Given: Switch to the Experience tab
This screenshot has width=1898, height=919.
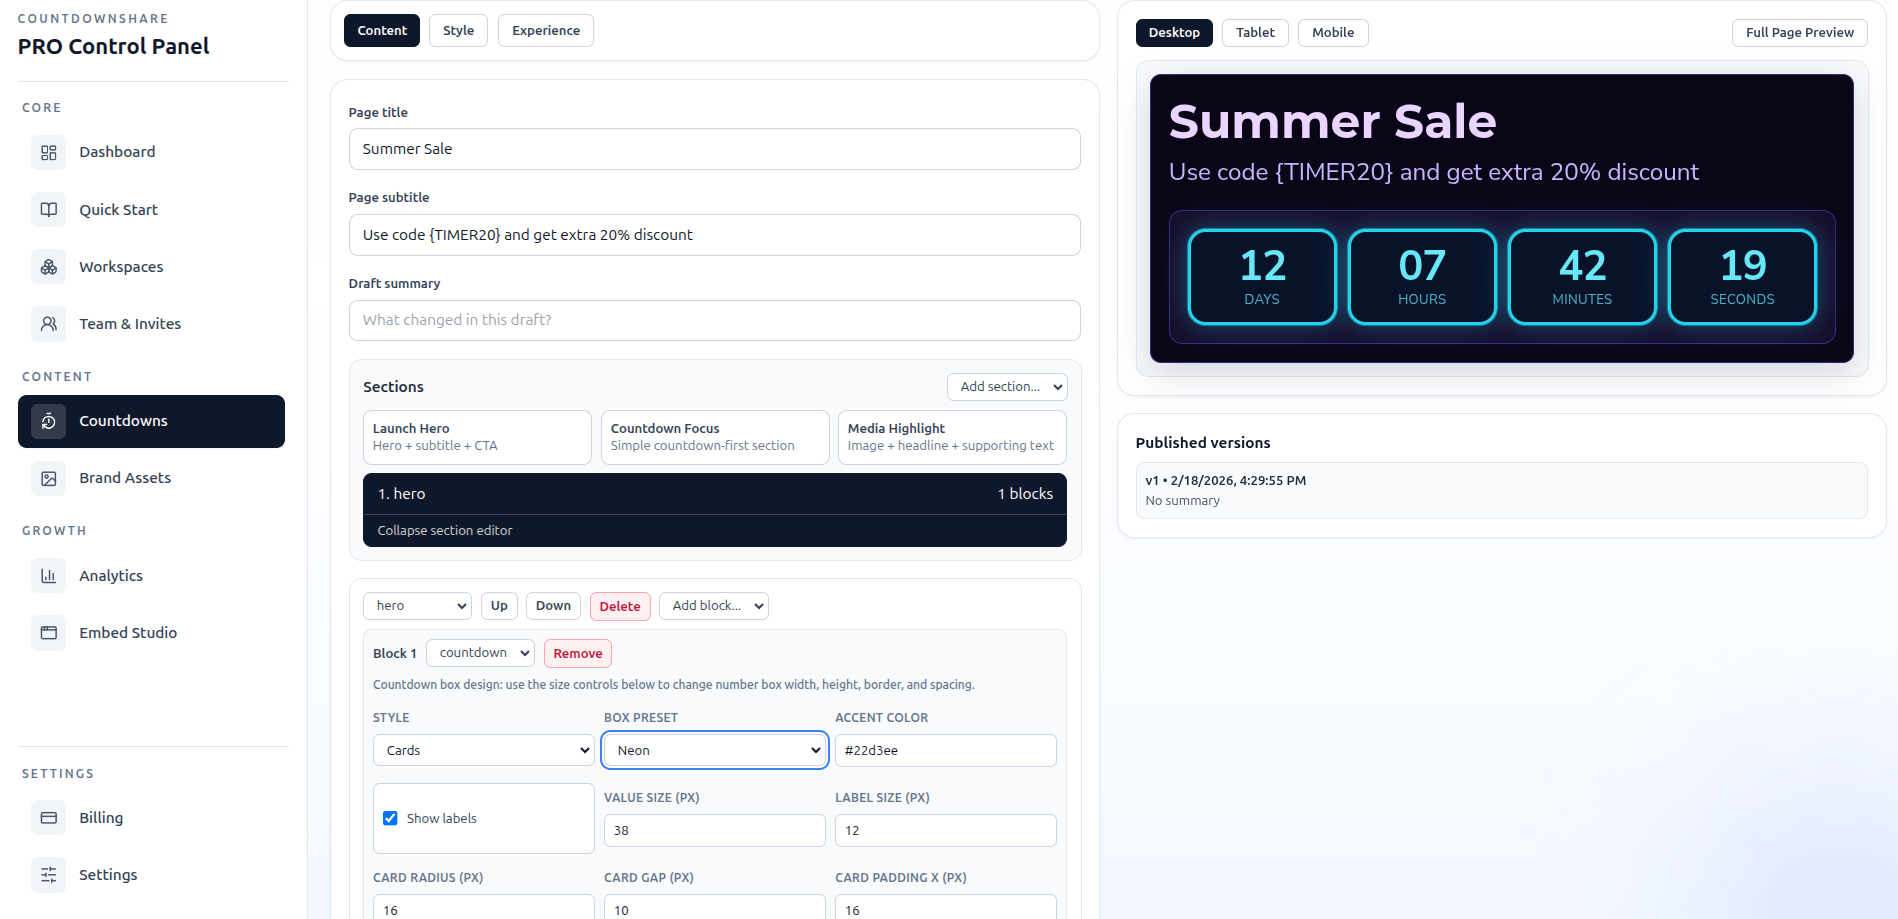Looking at the screenshot, I should pos(545,30).
